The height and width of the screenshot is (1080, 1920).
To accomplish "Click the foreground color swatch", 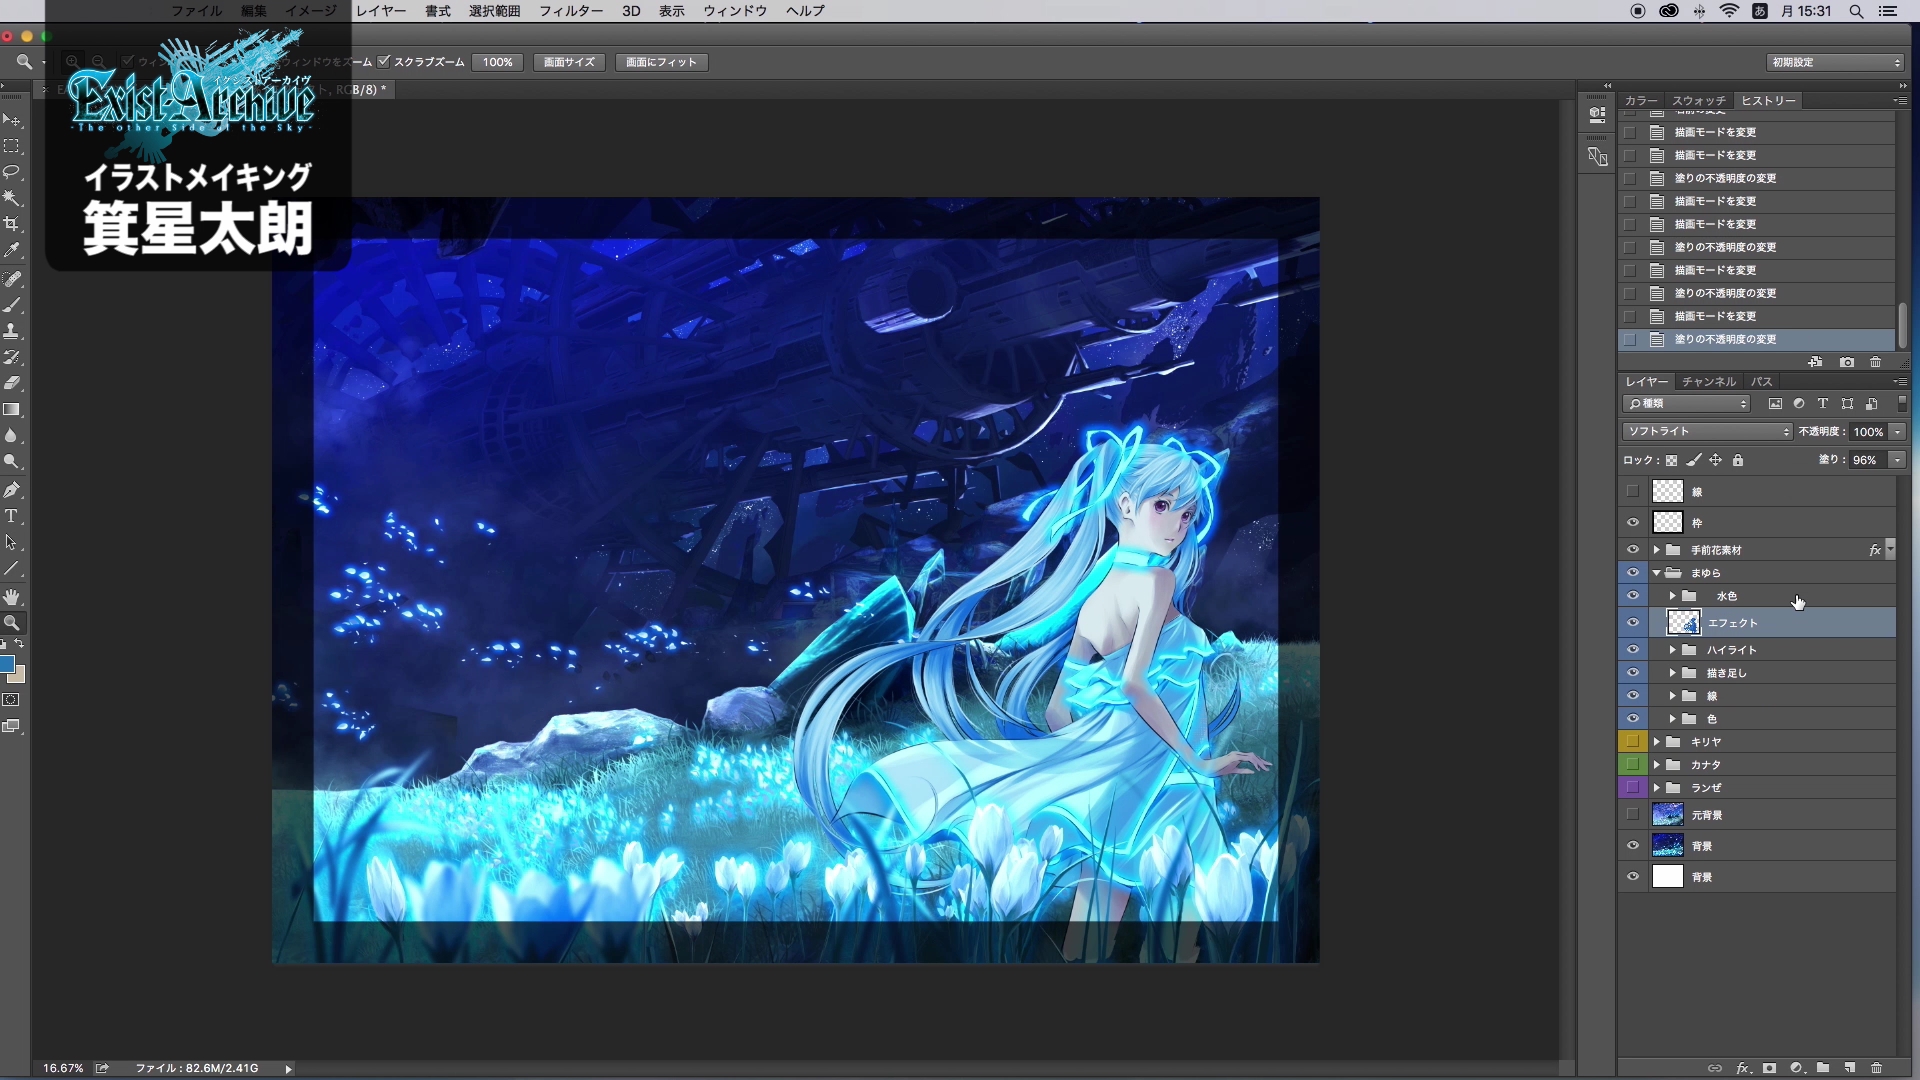I will [7, 665].
